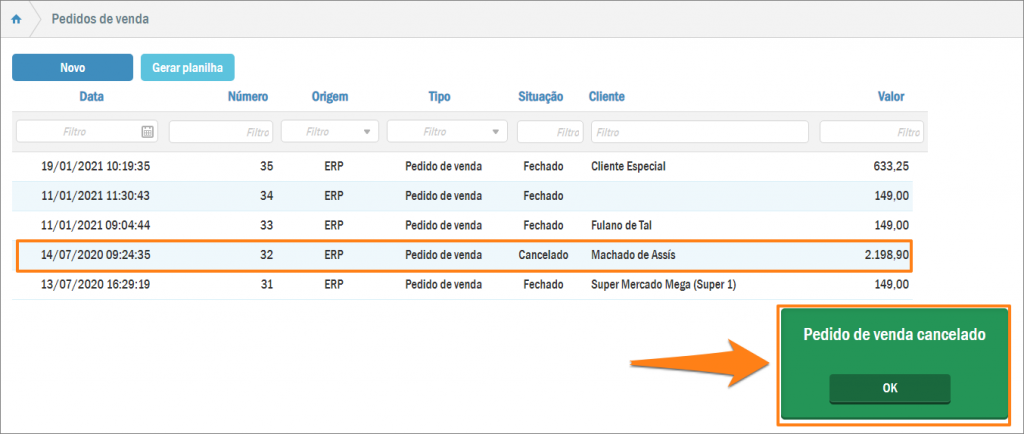
Task: Click the Cliente filter input field
Action: [x=699, y=131]
